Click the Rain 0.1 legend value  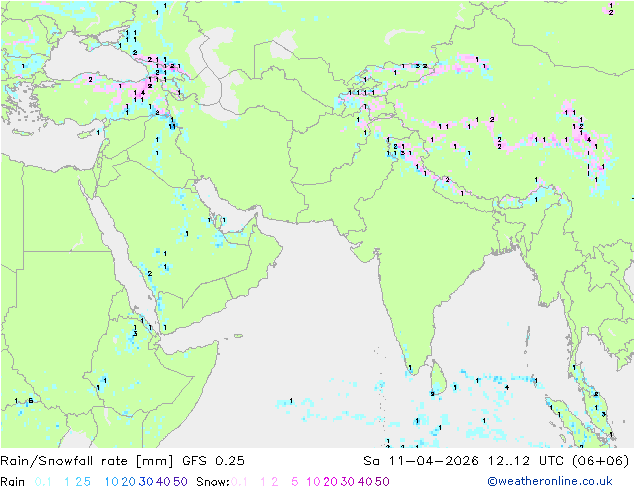click(43, 482)
